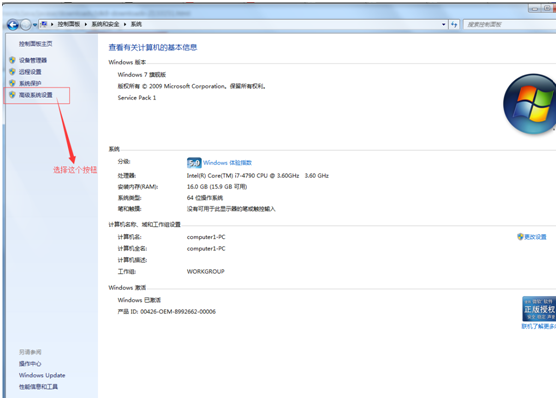558x400 pixels.
Task: Expand the arrow after 系统和安全 breadcrumb
Action: tap(125, 24)
